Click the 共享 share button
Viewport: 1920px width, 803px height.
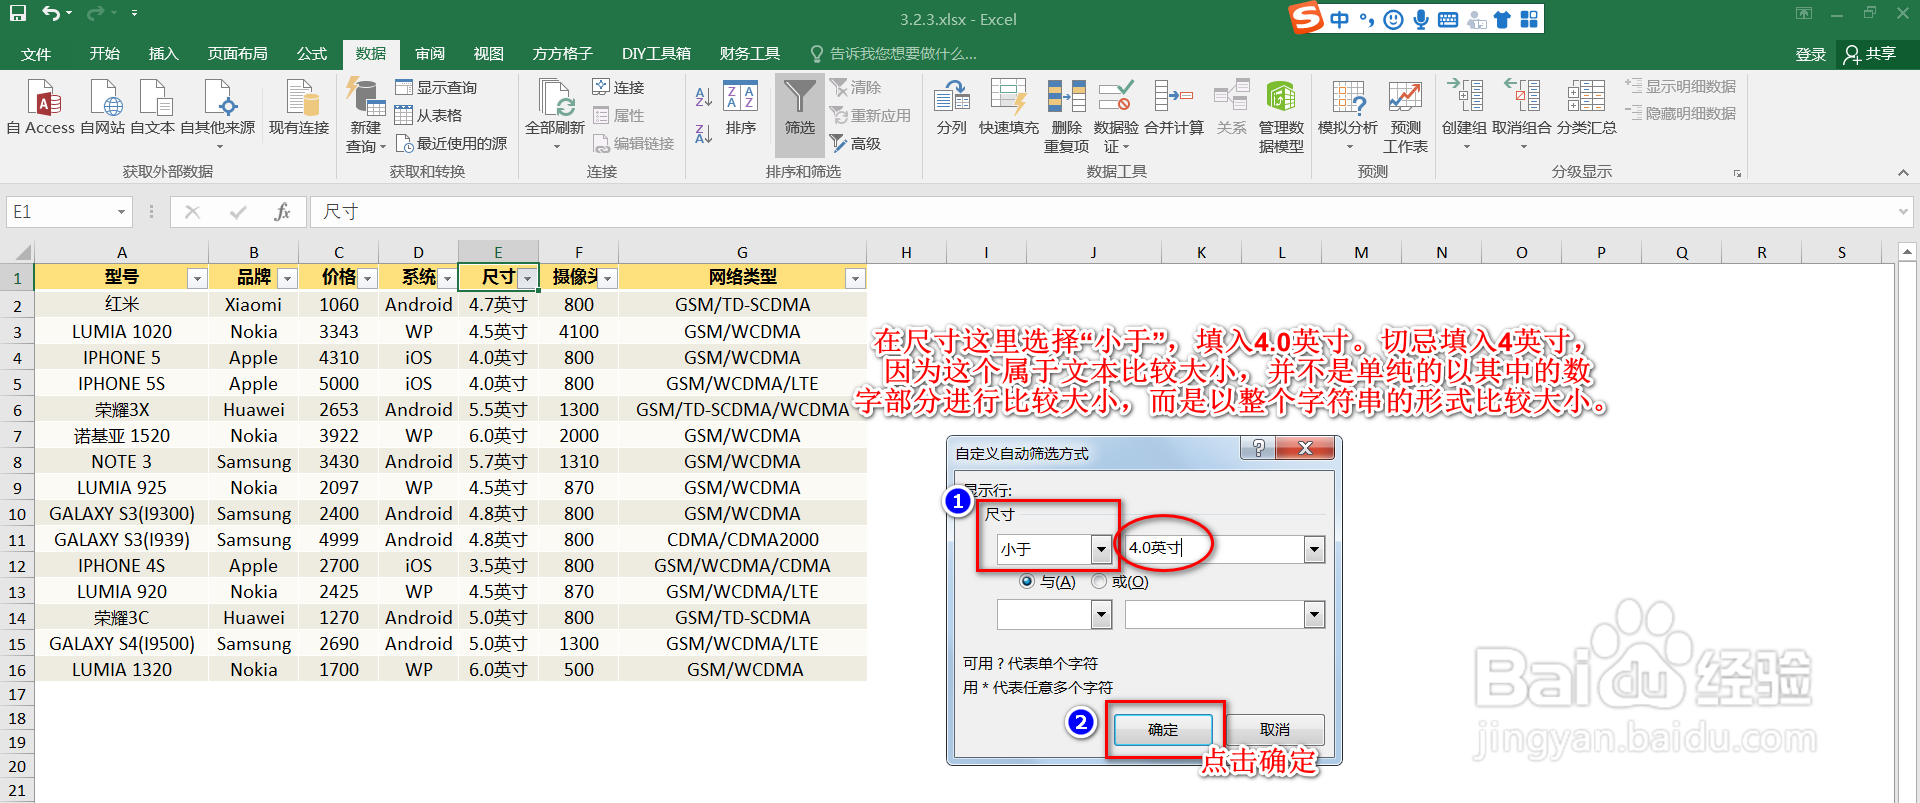coord(1870,54)
